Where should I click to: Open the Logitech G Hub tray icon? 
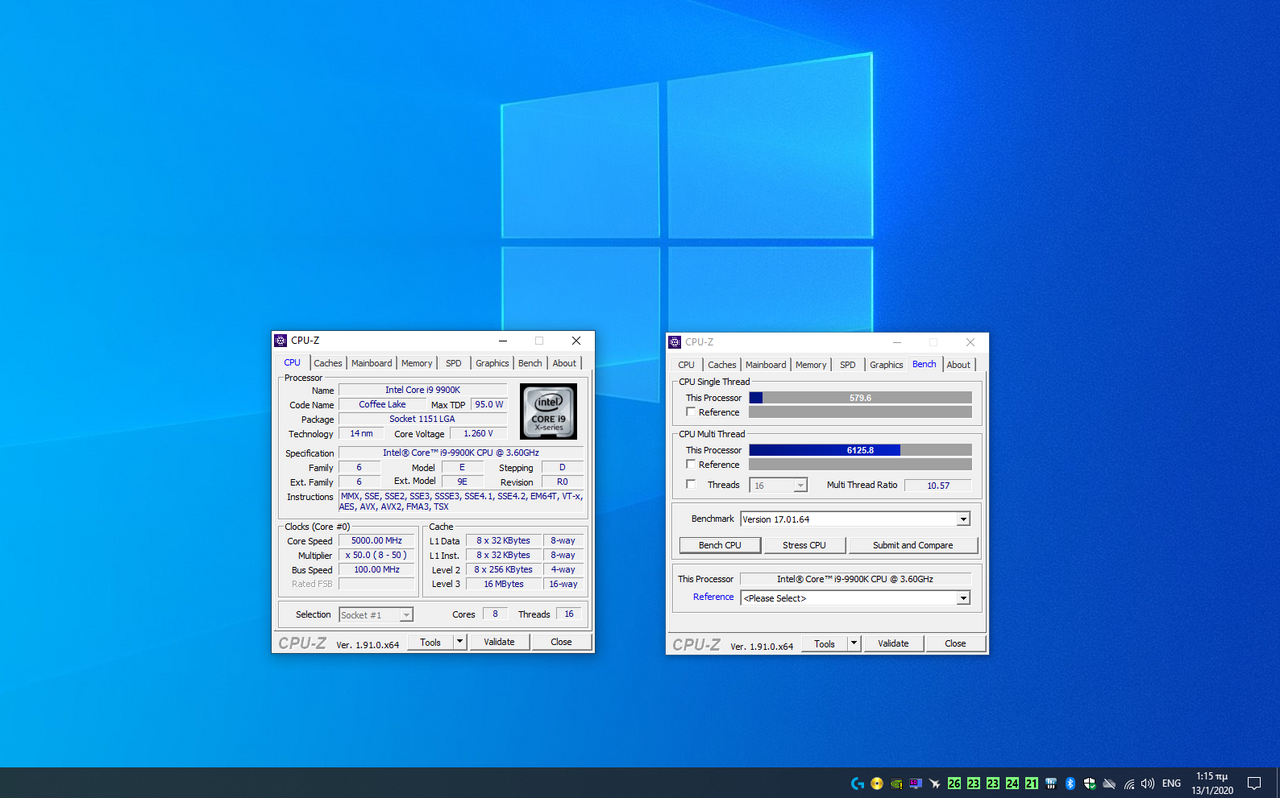pyautogui.click(x=857, y=784)
